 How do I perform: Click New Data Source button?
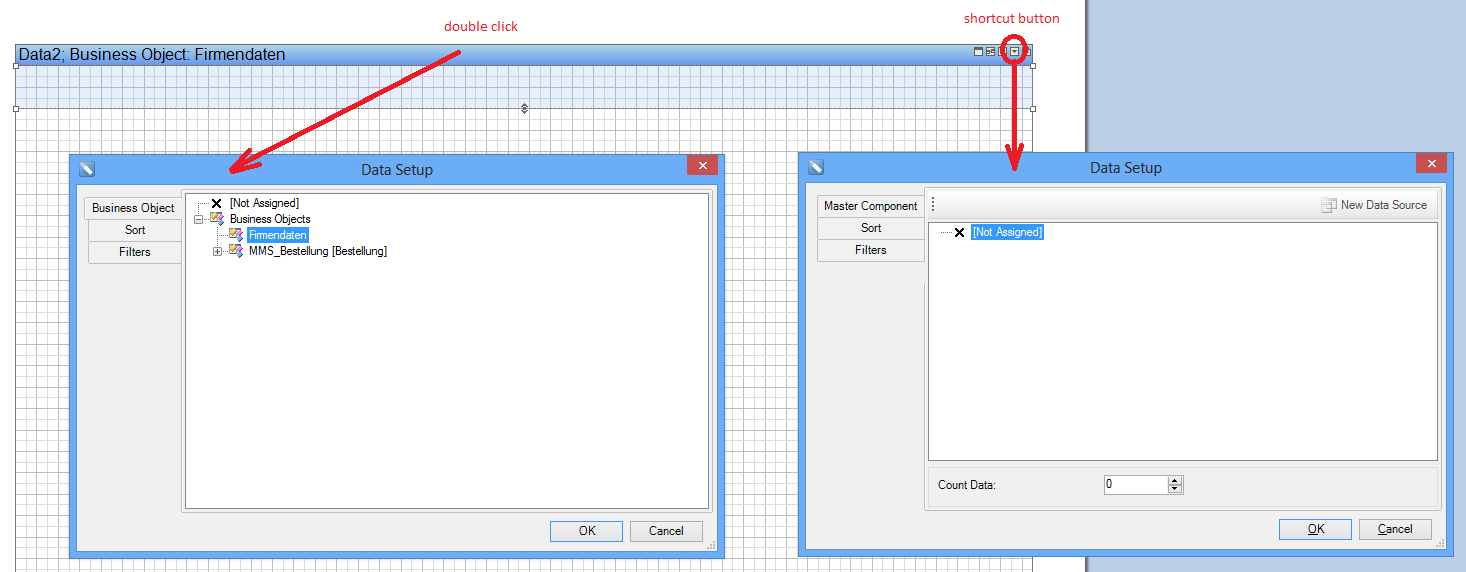tap(1375, 205)
